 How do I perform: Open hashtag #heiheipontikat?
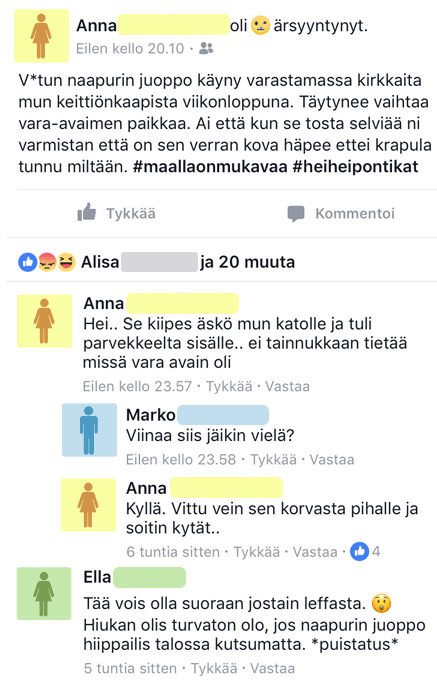click(355, 167)
